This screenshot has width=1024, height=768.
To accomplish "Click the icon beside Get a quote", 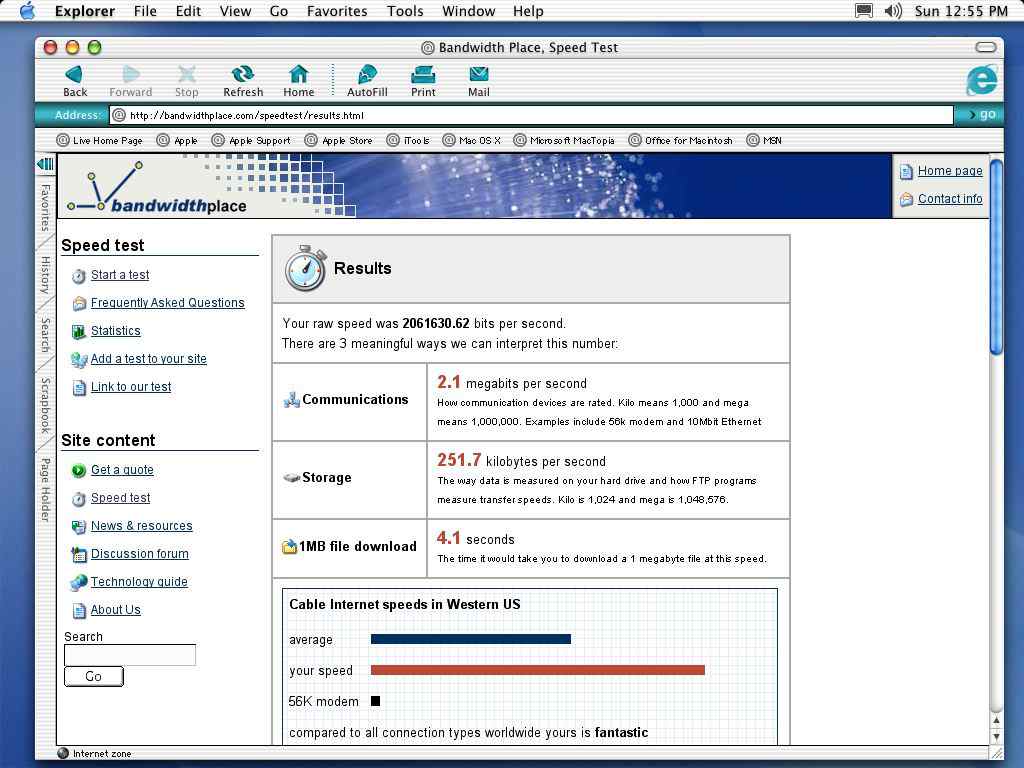I will [x=78, y=470].
